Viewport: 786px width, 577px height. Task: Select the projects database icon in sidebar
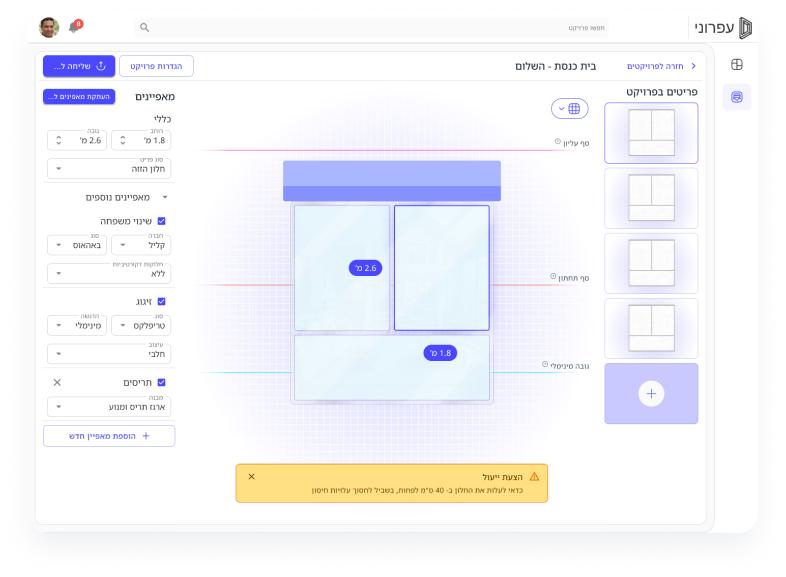point(737,97)
